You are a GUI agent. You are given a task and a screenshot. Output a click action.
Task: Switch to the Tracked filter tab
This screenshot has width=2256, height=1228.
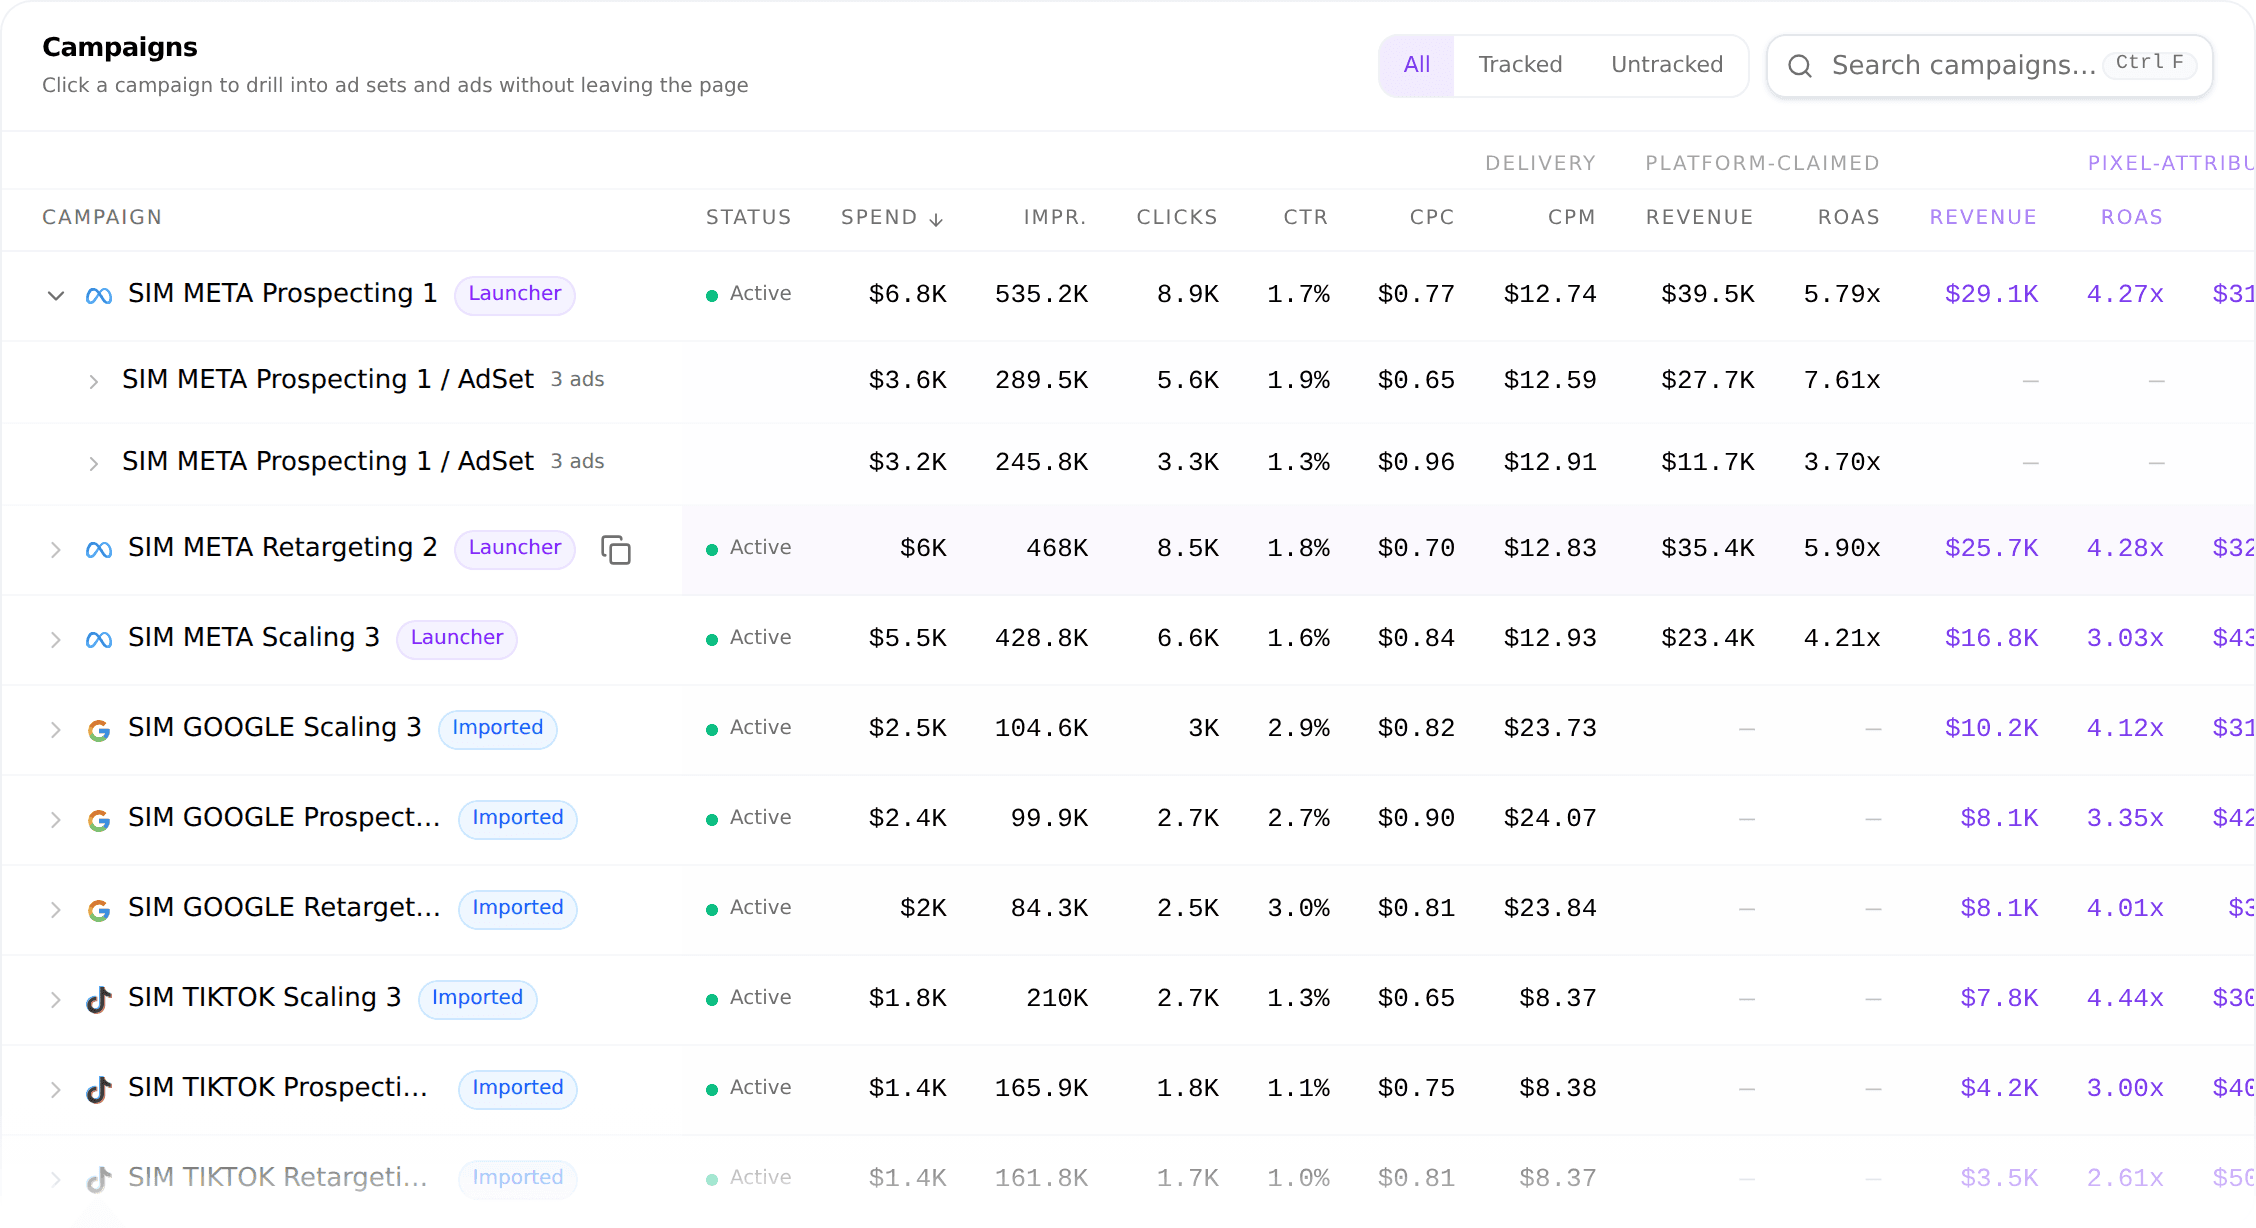(1520, 65)
